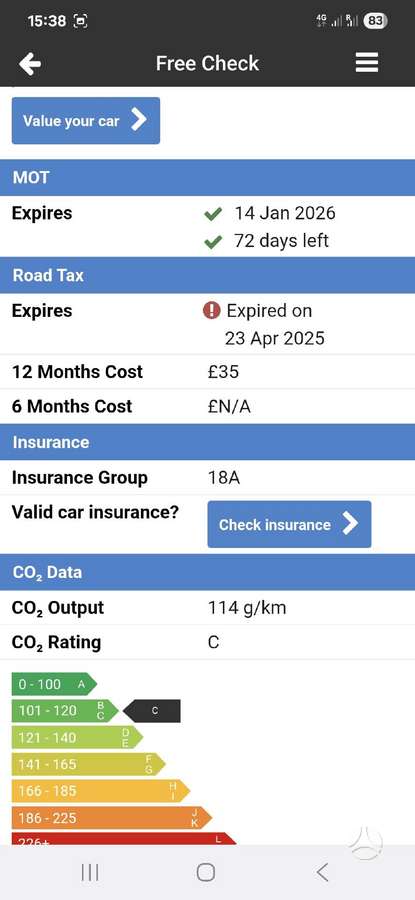Select the MOT section header

(x=207, y=177)
